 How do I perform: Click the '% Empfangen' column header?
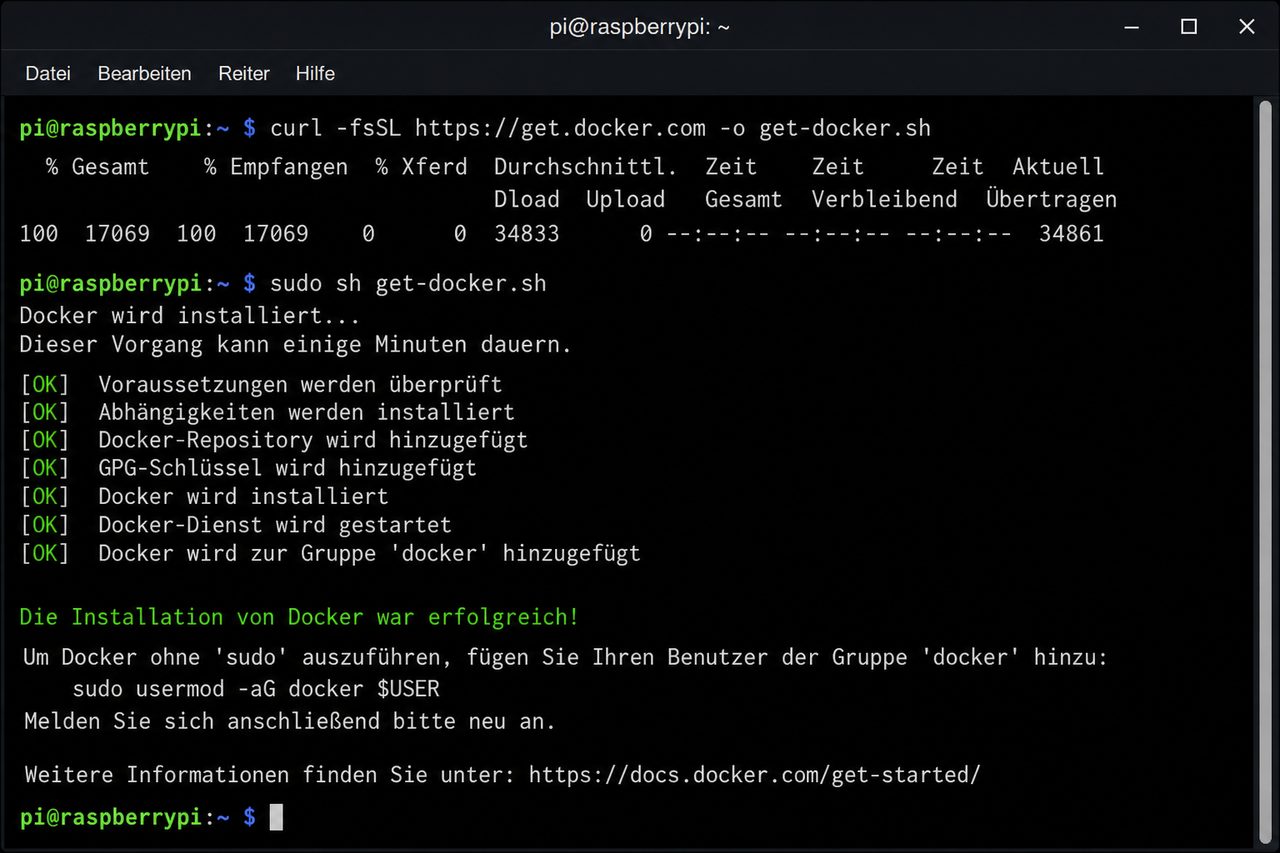276,166
